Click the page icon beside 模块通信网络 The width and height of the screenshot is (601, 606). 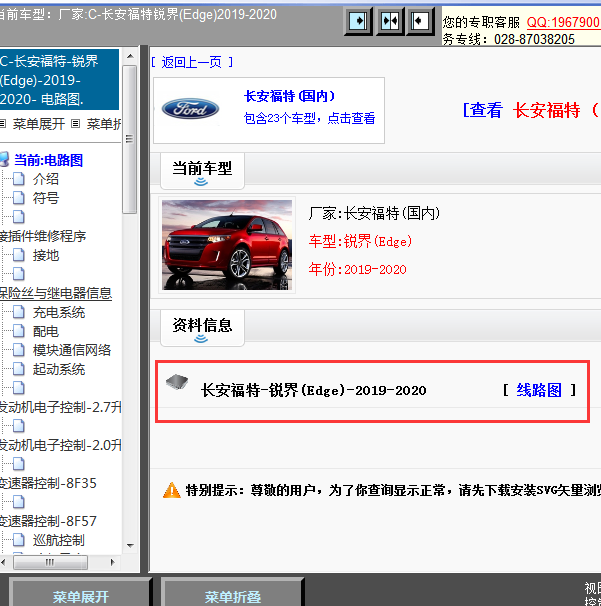[x=19, y=350]
